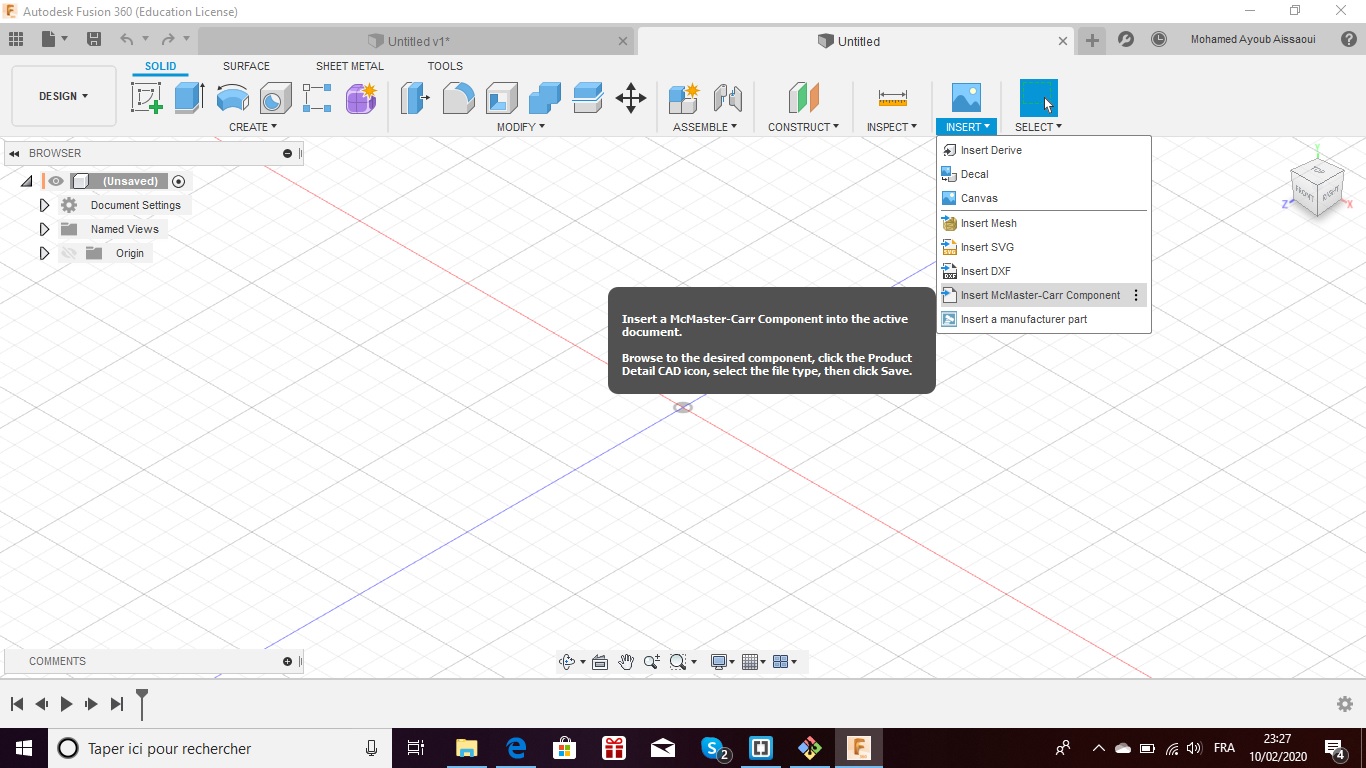Hide the Browser using double-arrow icon

tap(14, 153)
